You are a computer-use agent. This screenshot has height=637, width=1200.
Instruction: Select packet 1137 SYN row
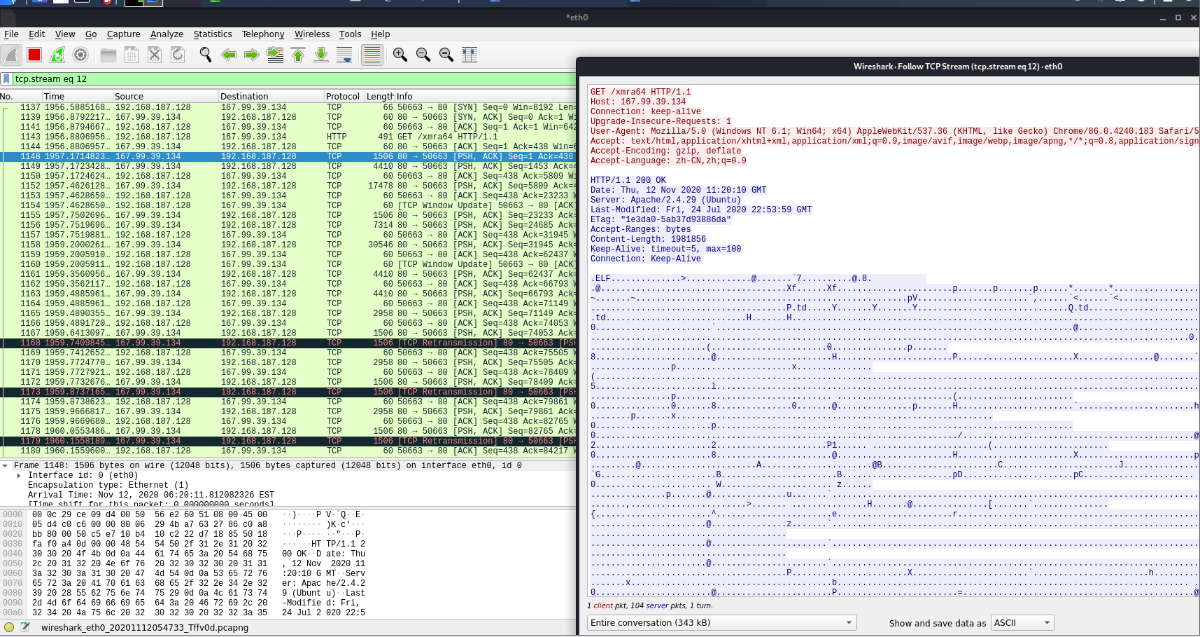(287, 107)
